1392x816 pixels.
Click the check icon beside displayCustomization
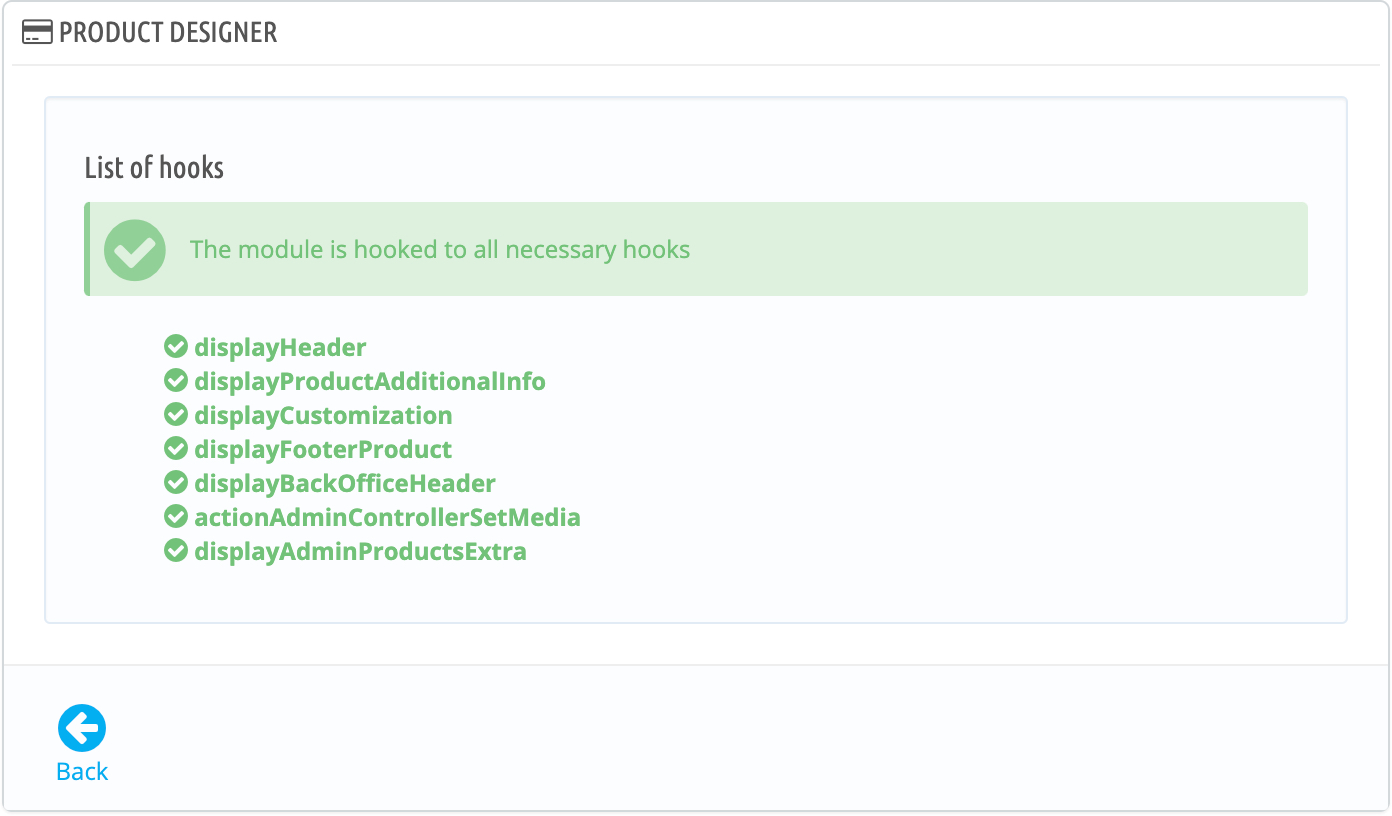pyautogui.click(x=176, y=415)
